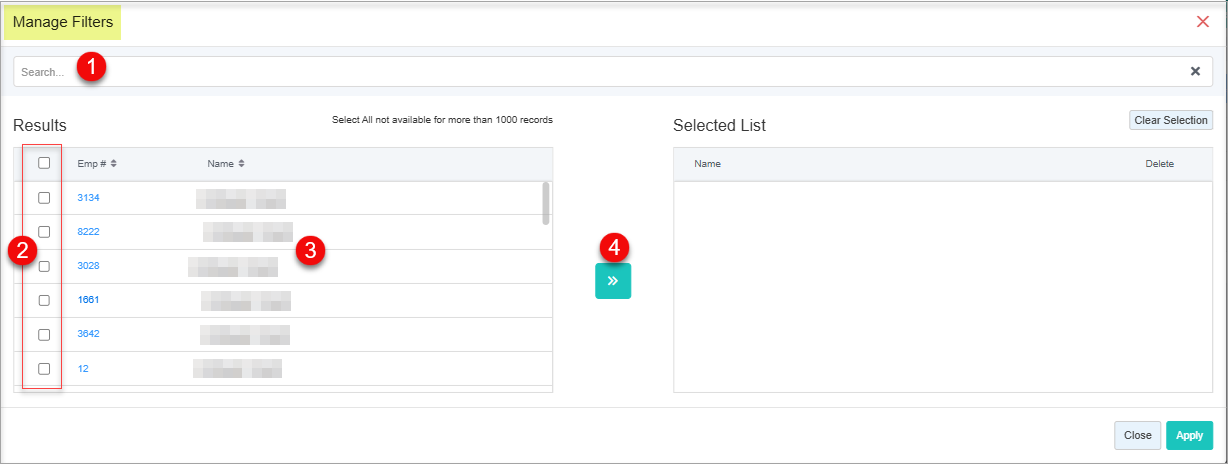The height and width of the screenshot is (464, 1228).
Task: Open employee number 8222 link
Action: pyautogui.click(x=88, y=232)
